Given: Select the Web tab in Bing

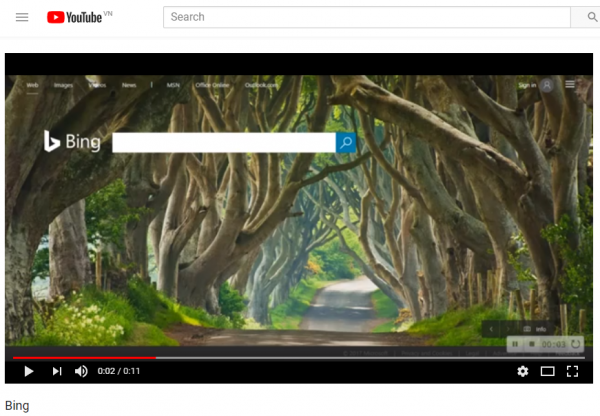Looking at the screenshot, I should [33, 85].
